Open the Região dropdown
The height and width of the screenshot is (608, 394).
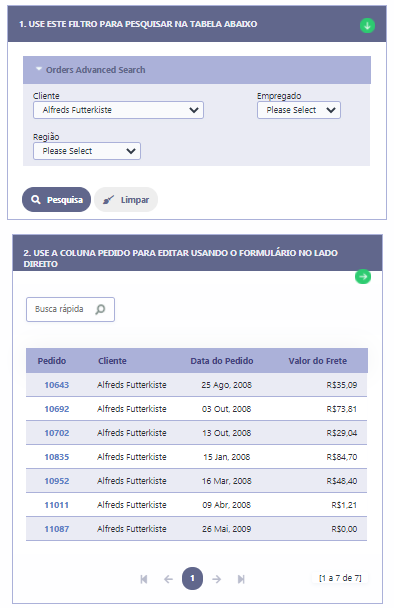[87, 151]
